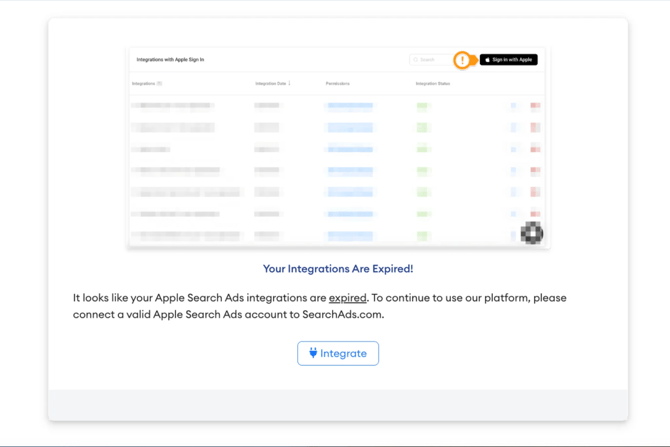Image resolution: width=670 pixels, height=447 pixels.
Task: Sort by the Integration Date column arrow
Action: coord(290,84)
